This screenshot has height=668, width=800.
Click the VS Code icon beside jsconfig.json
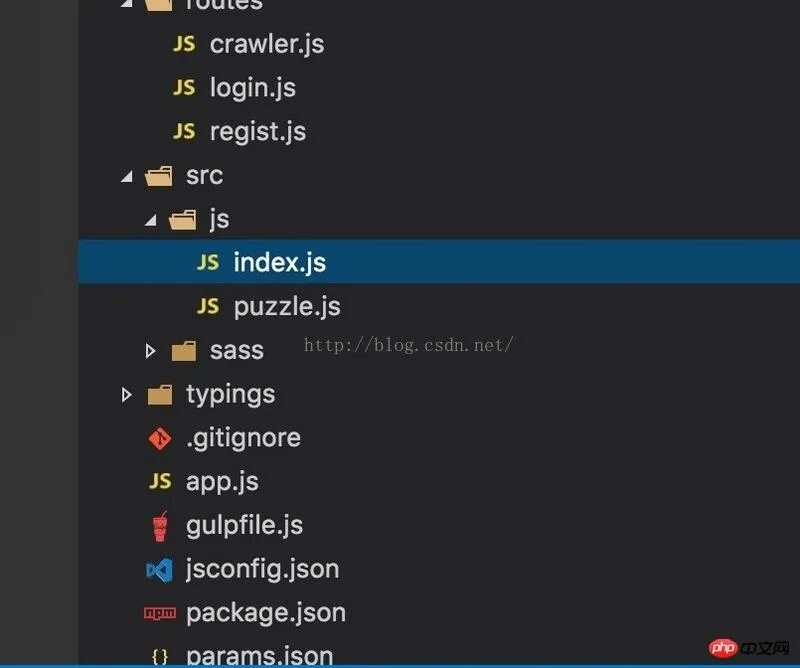tap(160, 570)
